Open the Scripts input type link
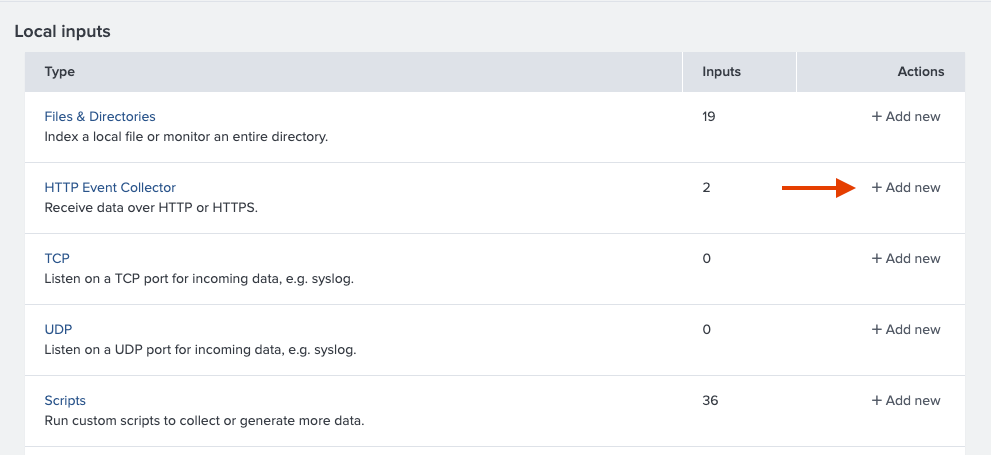 click(65, 401)
